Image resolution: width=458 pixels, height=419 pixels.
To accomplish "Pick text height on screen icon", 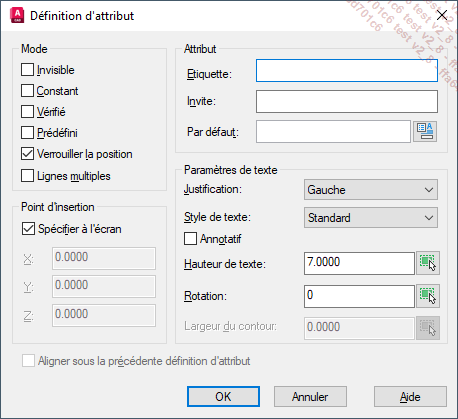I will coord(428,263).
